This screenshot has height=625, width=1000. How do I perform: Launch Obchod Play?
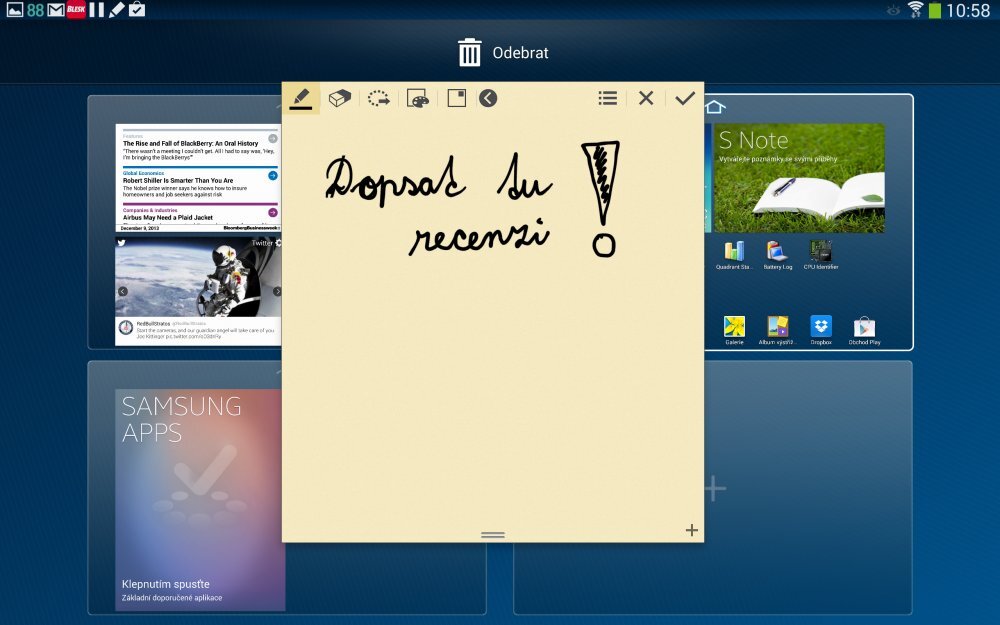864,325
